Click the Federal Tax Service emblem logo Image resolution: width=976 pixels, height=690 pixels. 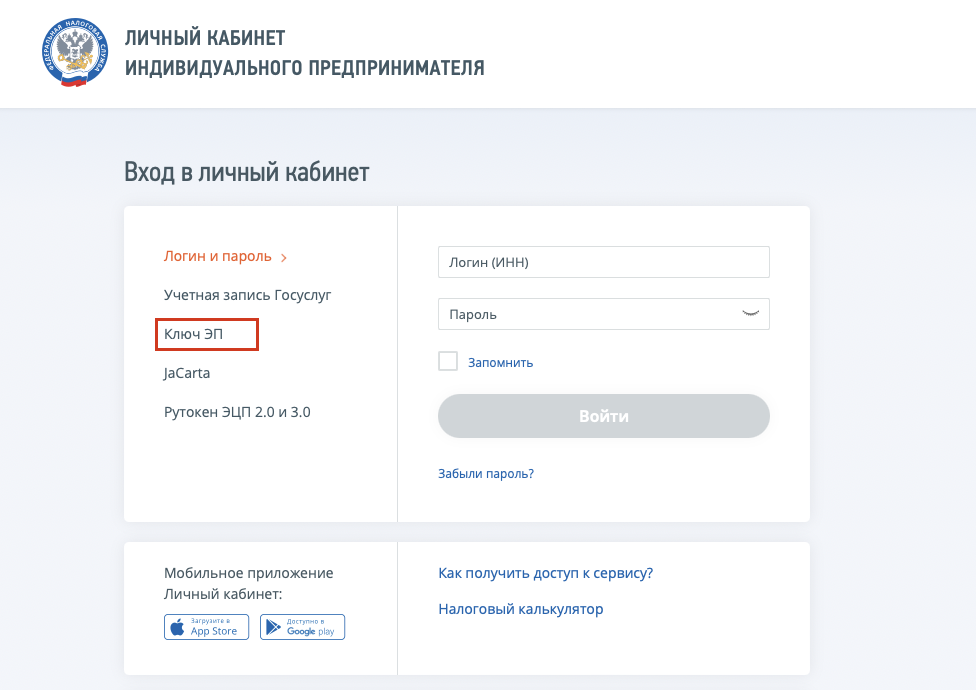coord(75,52)
